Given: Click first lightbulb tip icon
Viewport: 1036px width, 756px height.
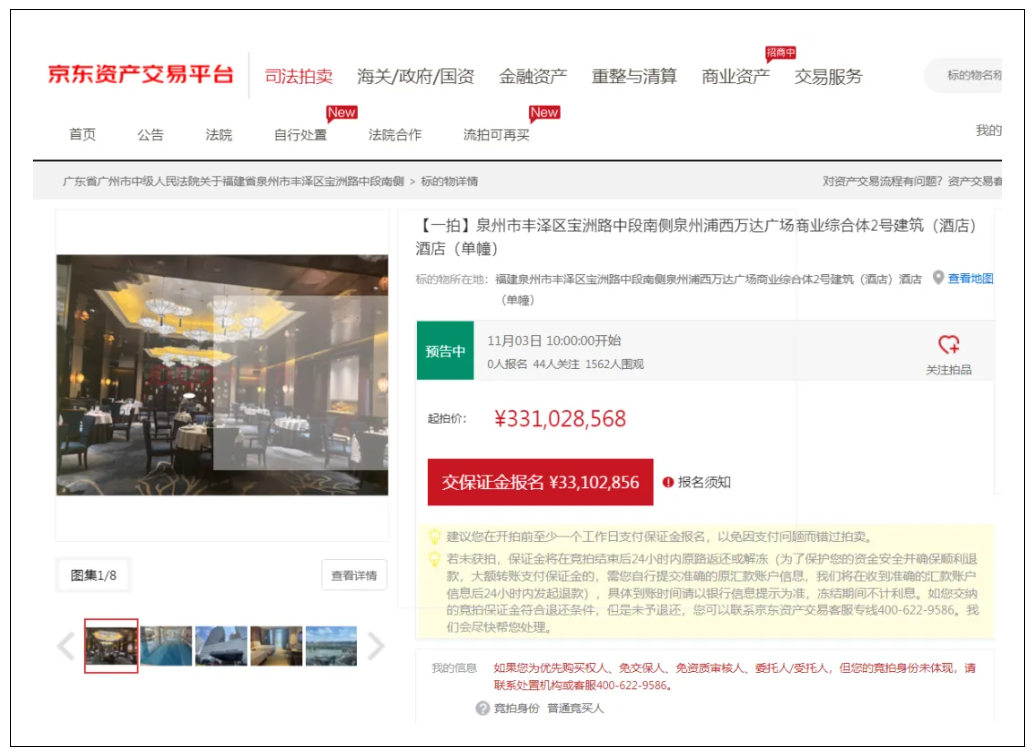Looking at the screenshot, I should pos(435,537).
